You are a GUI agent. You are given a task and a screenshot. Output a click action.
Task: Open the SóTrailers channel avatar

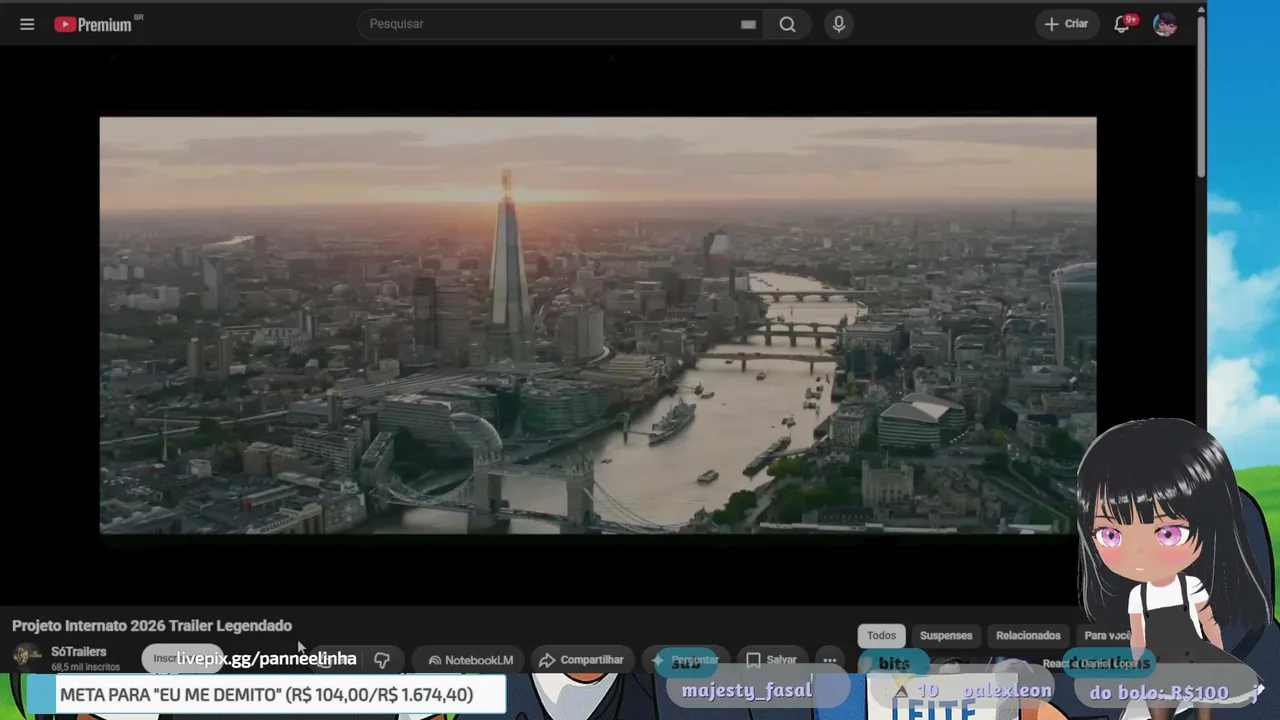pyautogui.click(x=27, y=658)
